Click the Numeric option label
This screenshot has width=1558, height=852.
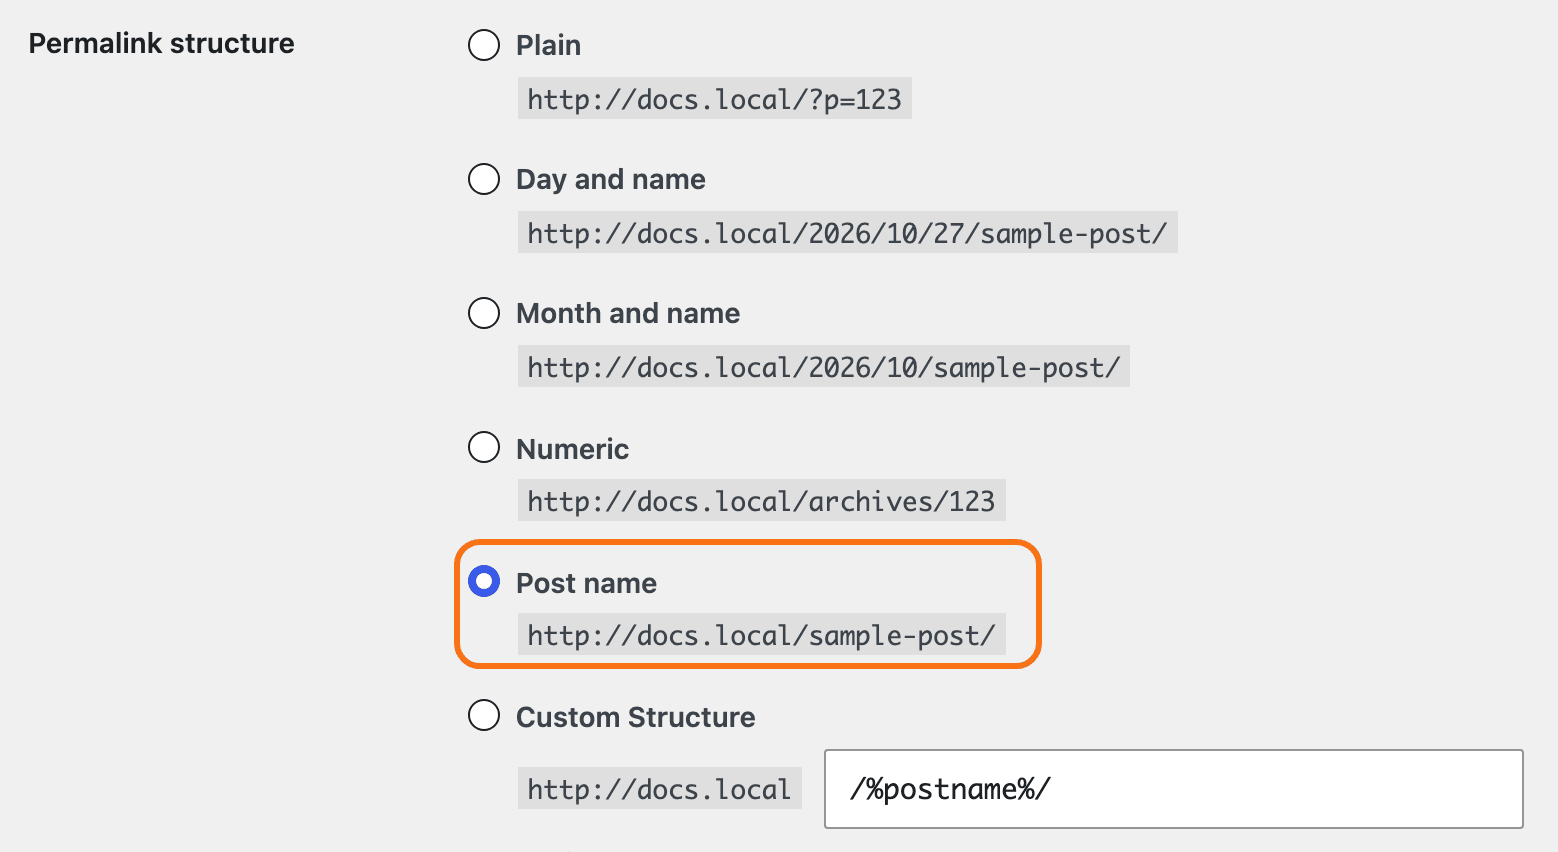[572, 449]
